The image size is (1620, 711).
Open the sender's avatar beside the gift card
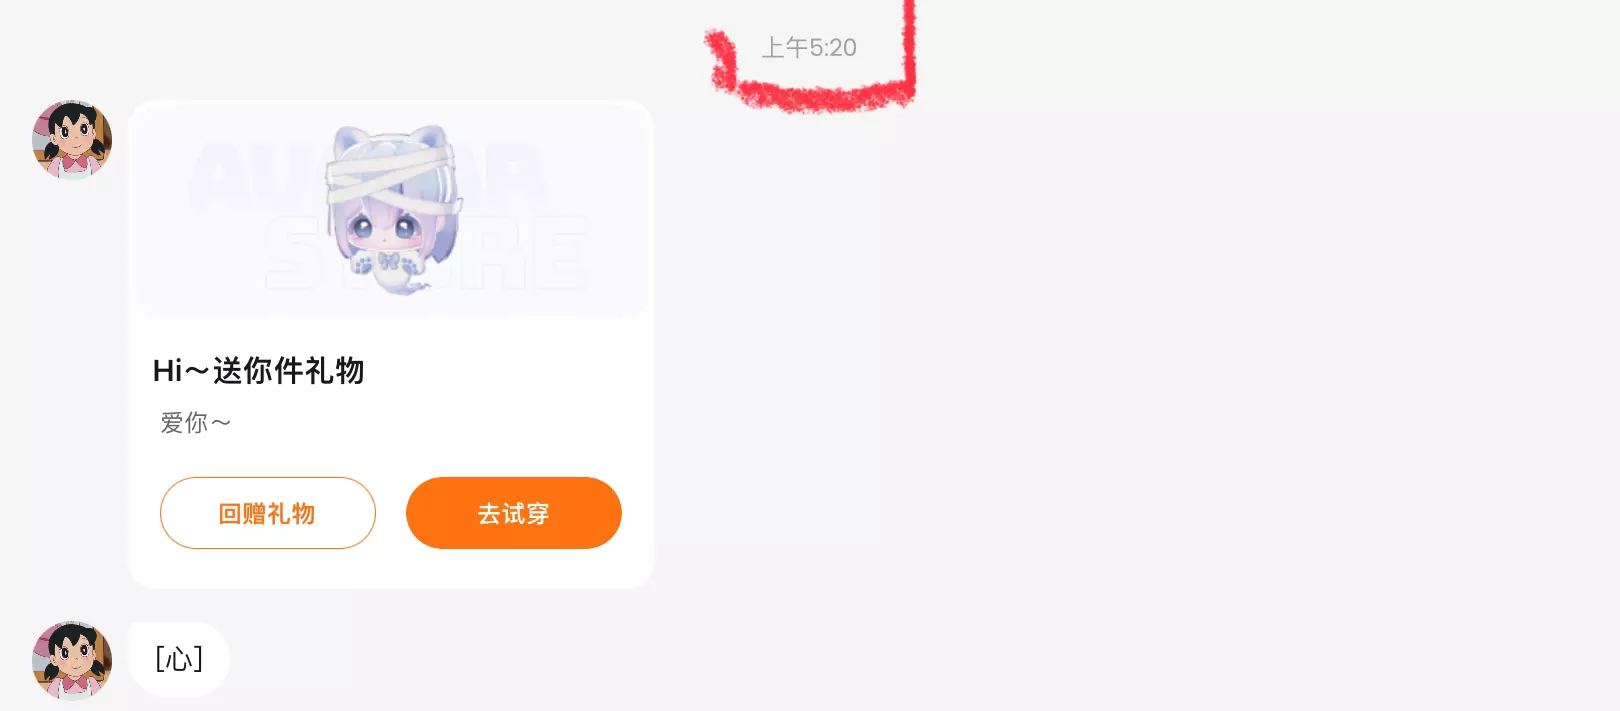(x=72, y=140)
